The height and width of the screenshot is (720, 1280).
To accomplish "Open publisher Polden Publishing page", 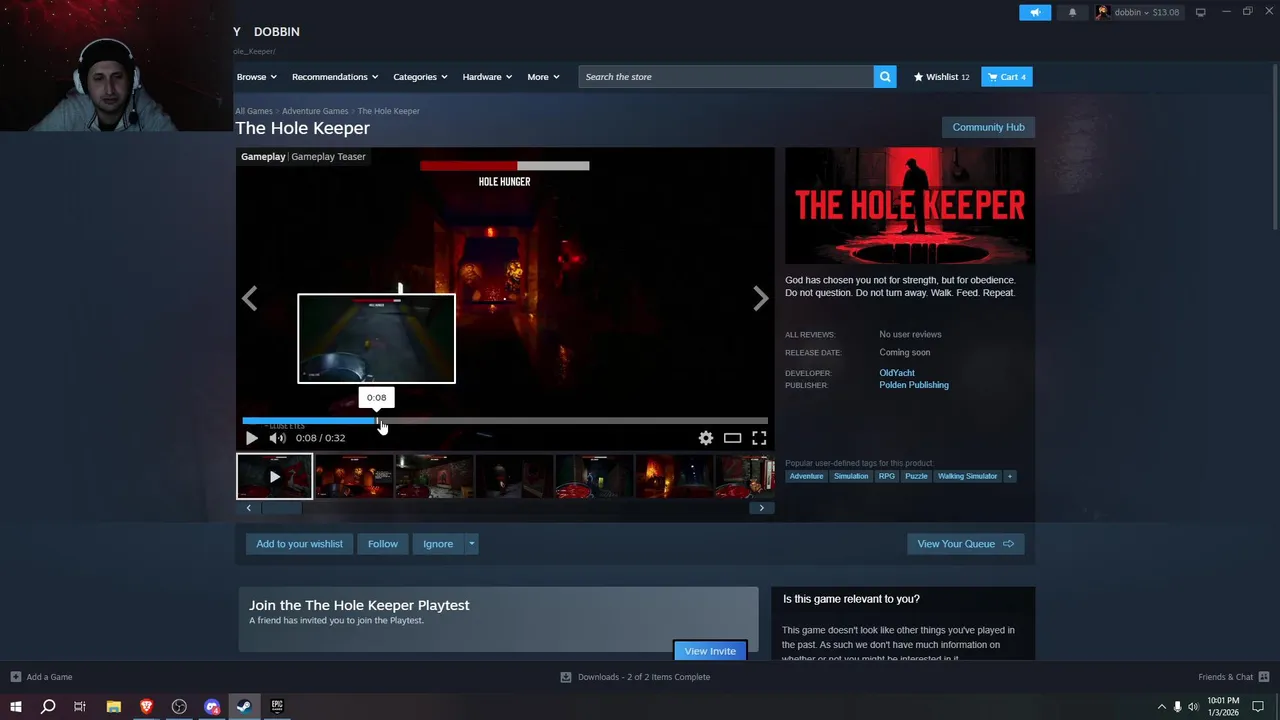I will (x=914, y=385).
